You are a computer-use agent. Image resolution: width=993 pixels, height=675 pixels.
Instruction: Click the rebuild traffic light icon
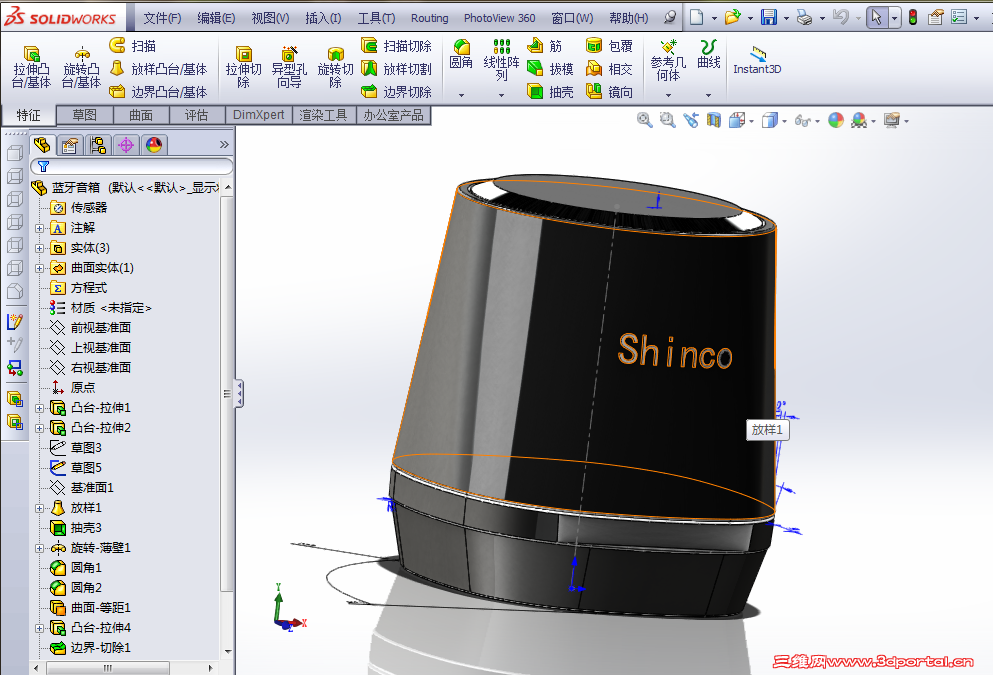[x=913, y=17]
